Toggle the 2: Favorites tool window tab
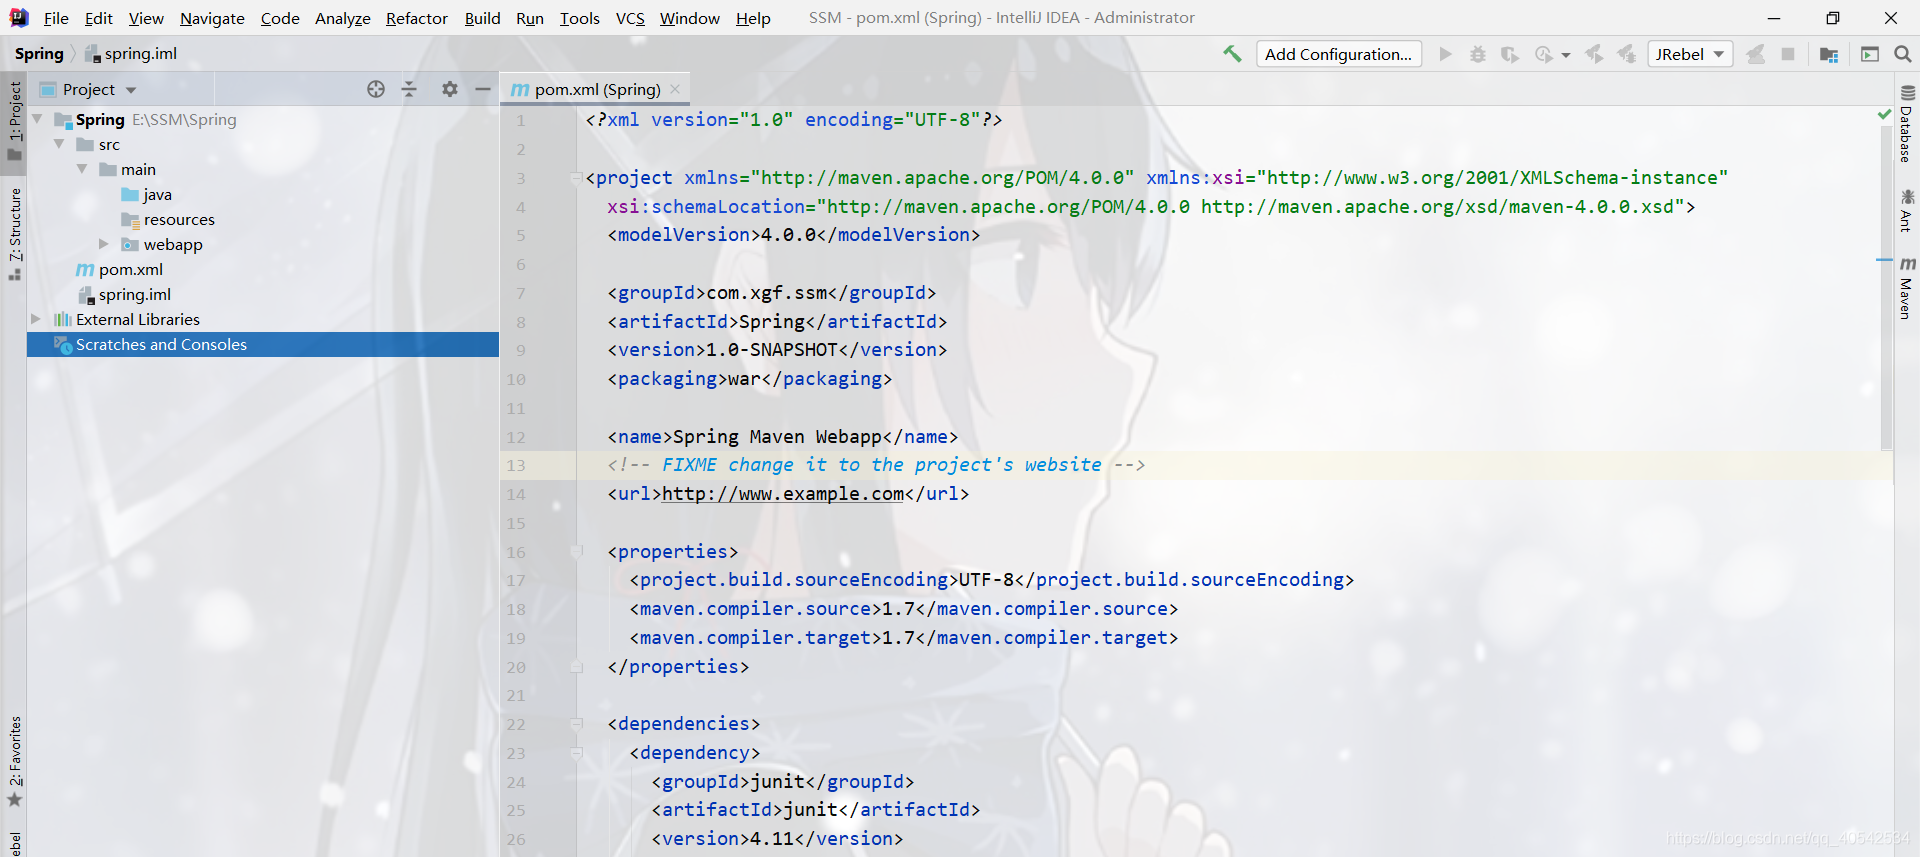This screenshot has height=857, width=1920. 14,760
